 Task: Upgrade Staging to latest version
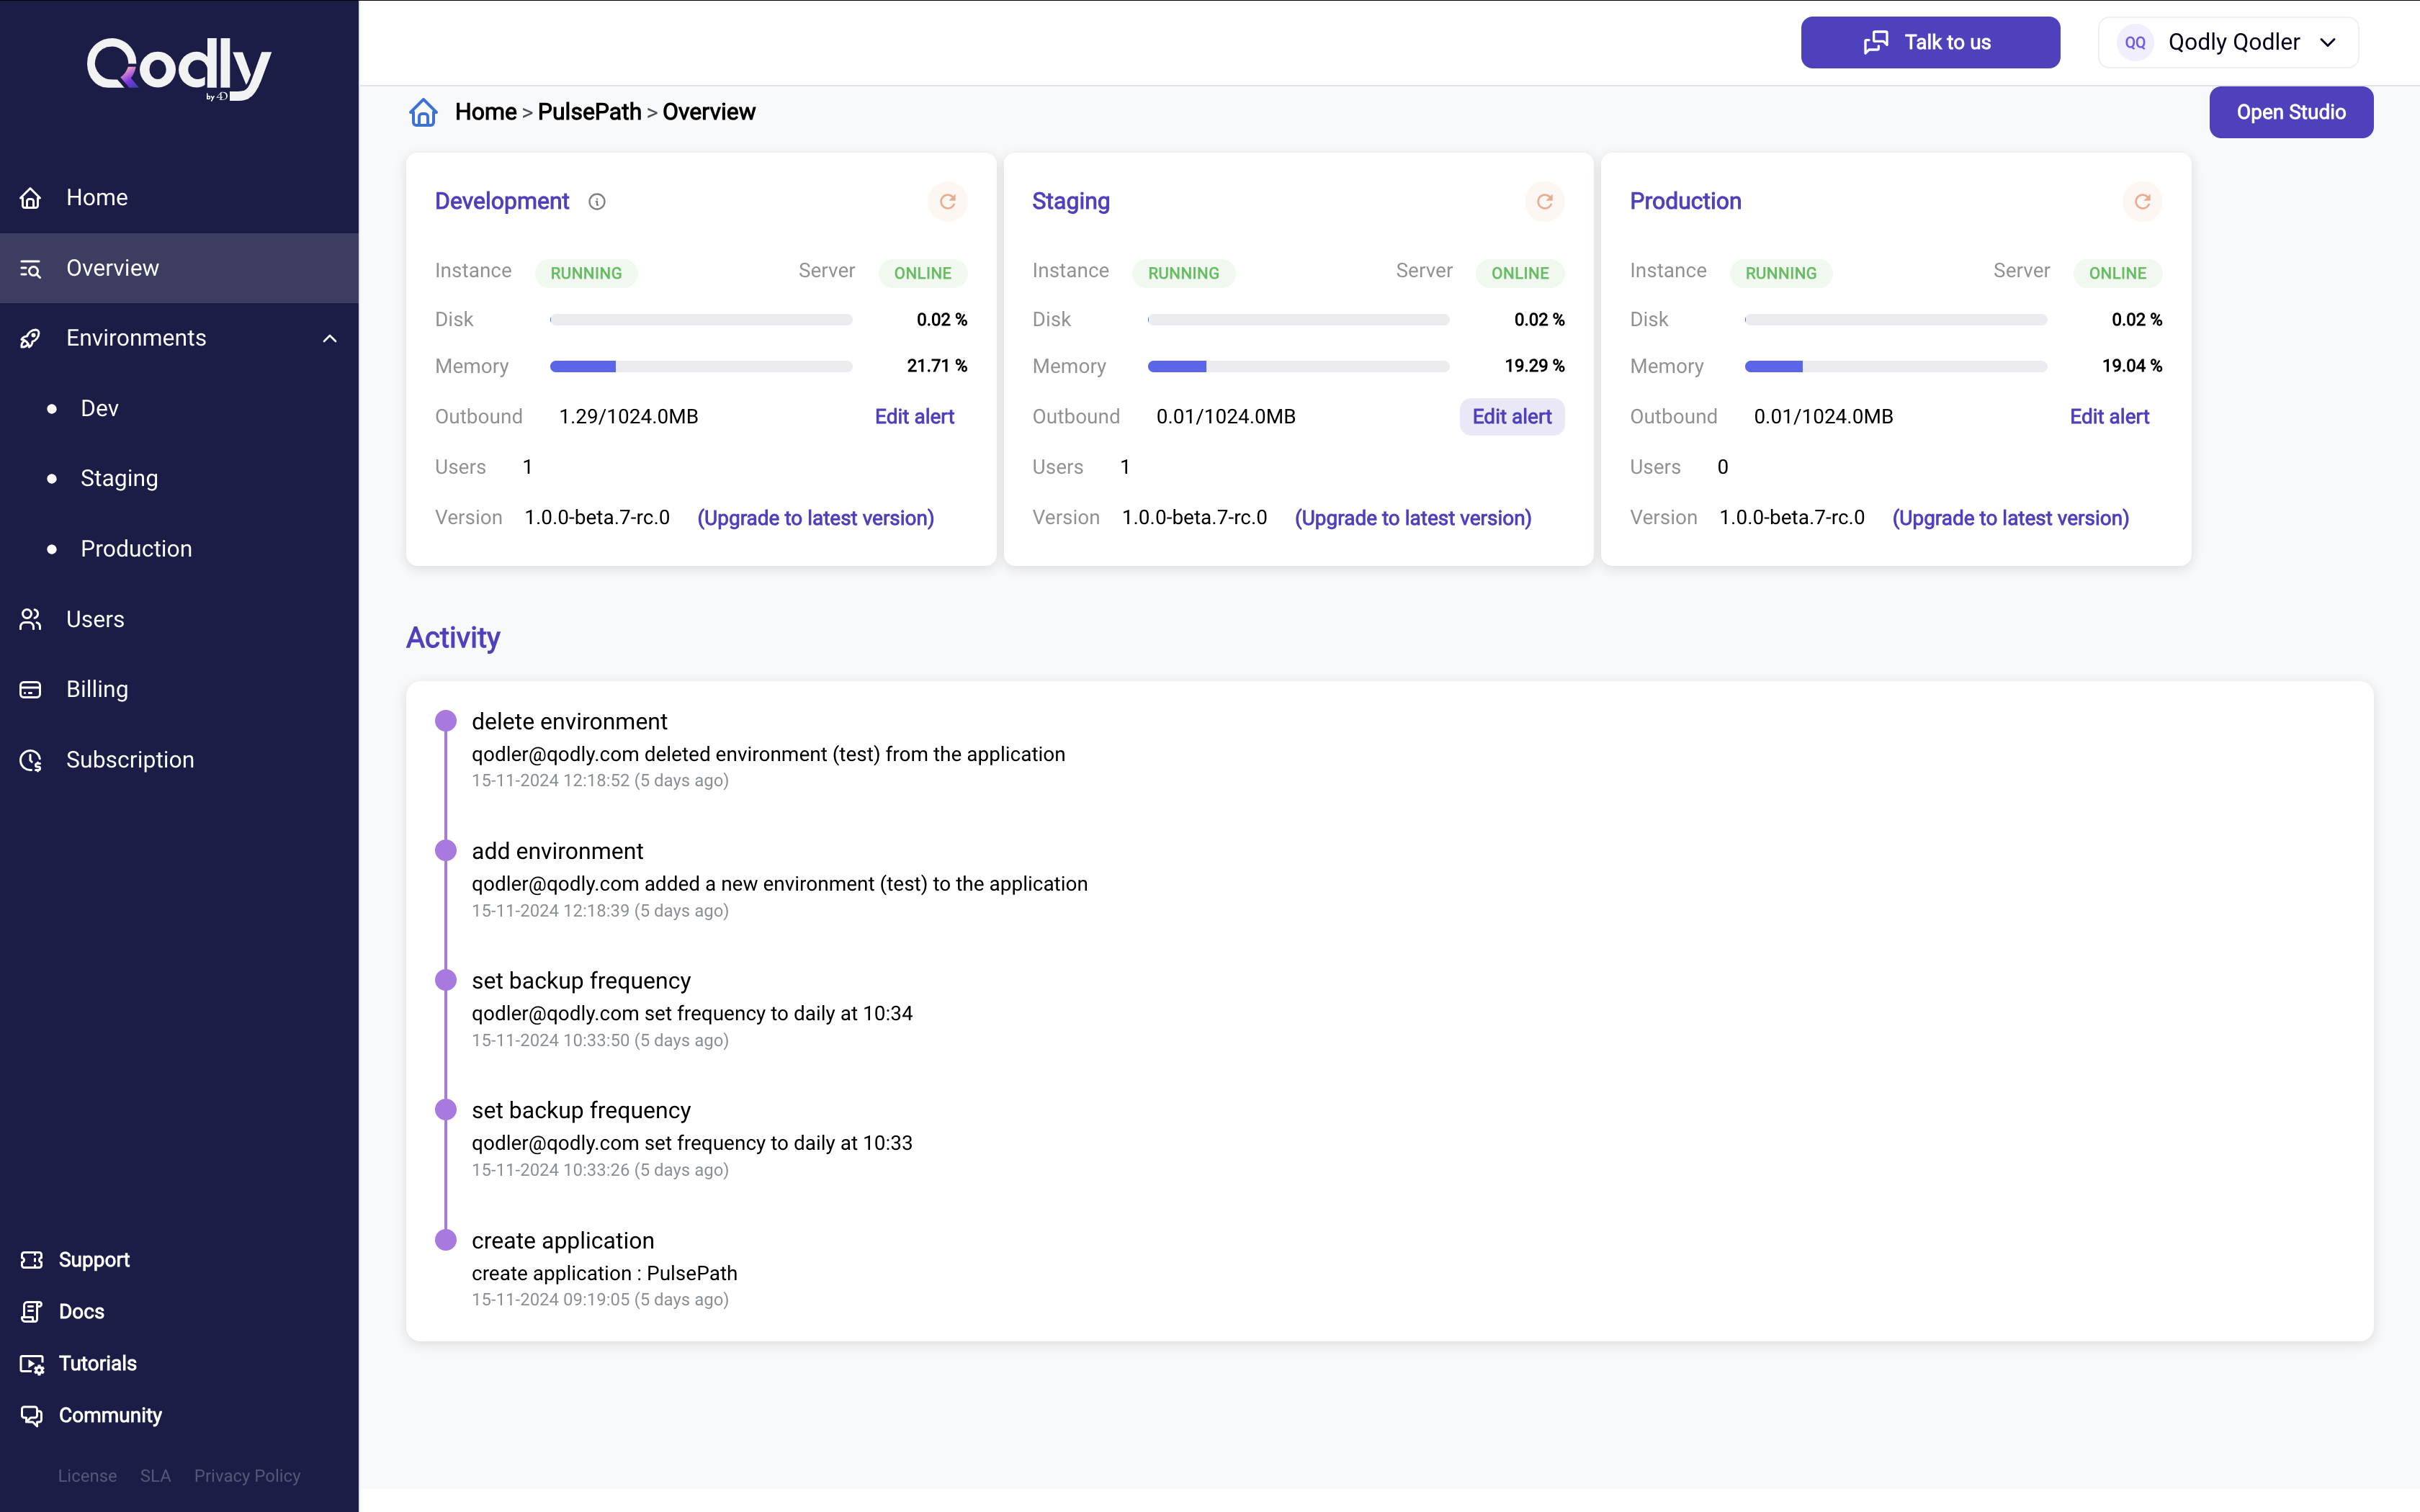[x=1413, y=518]
